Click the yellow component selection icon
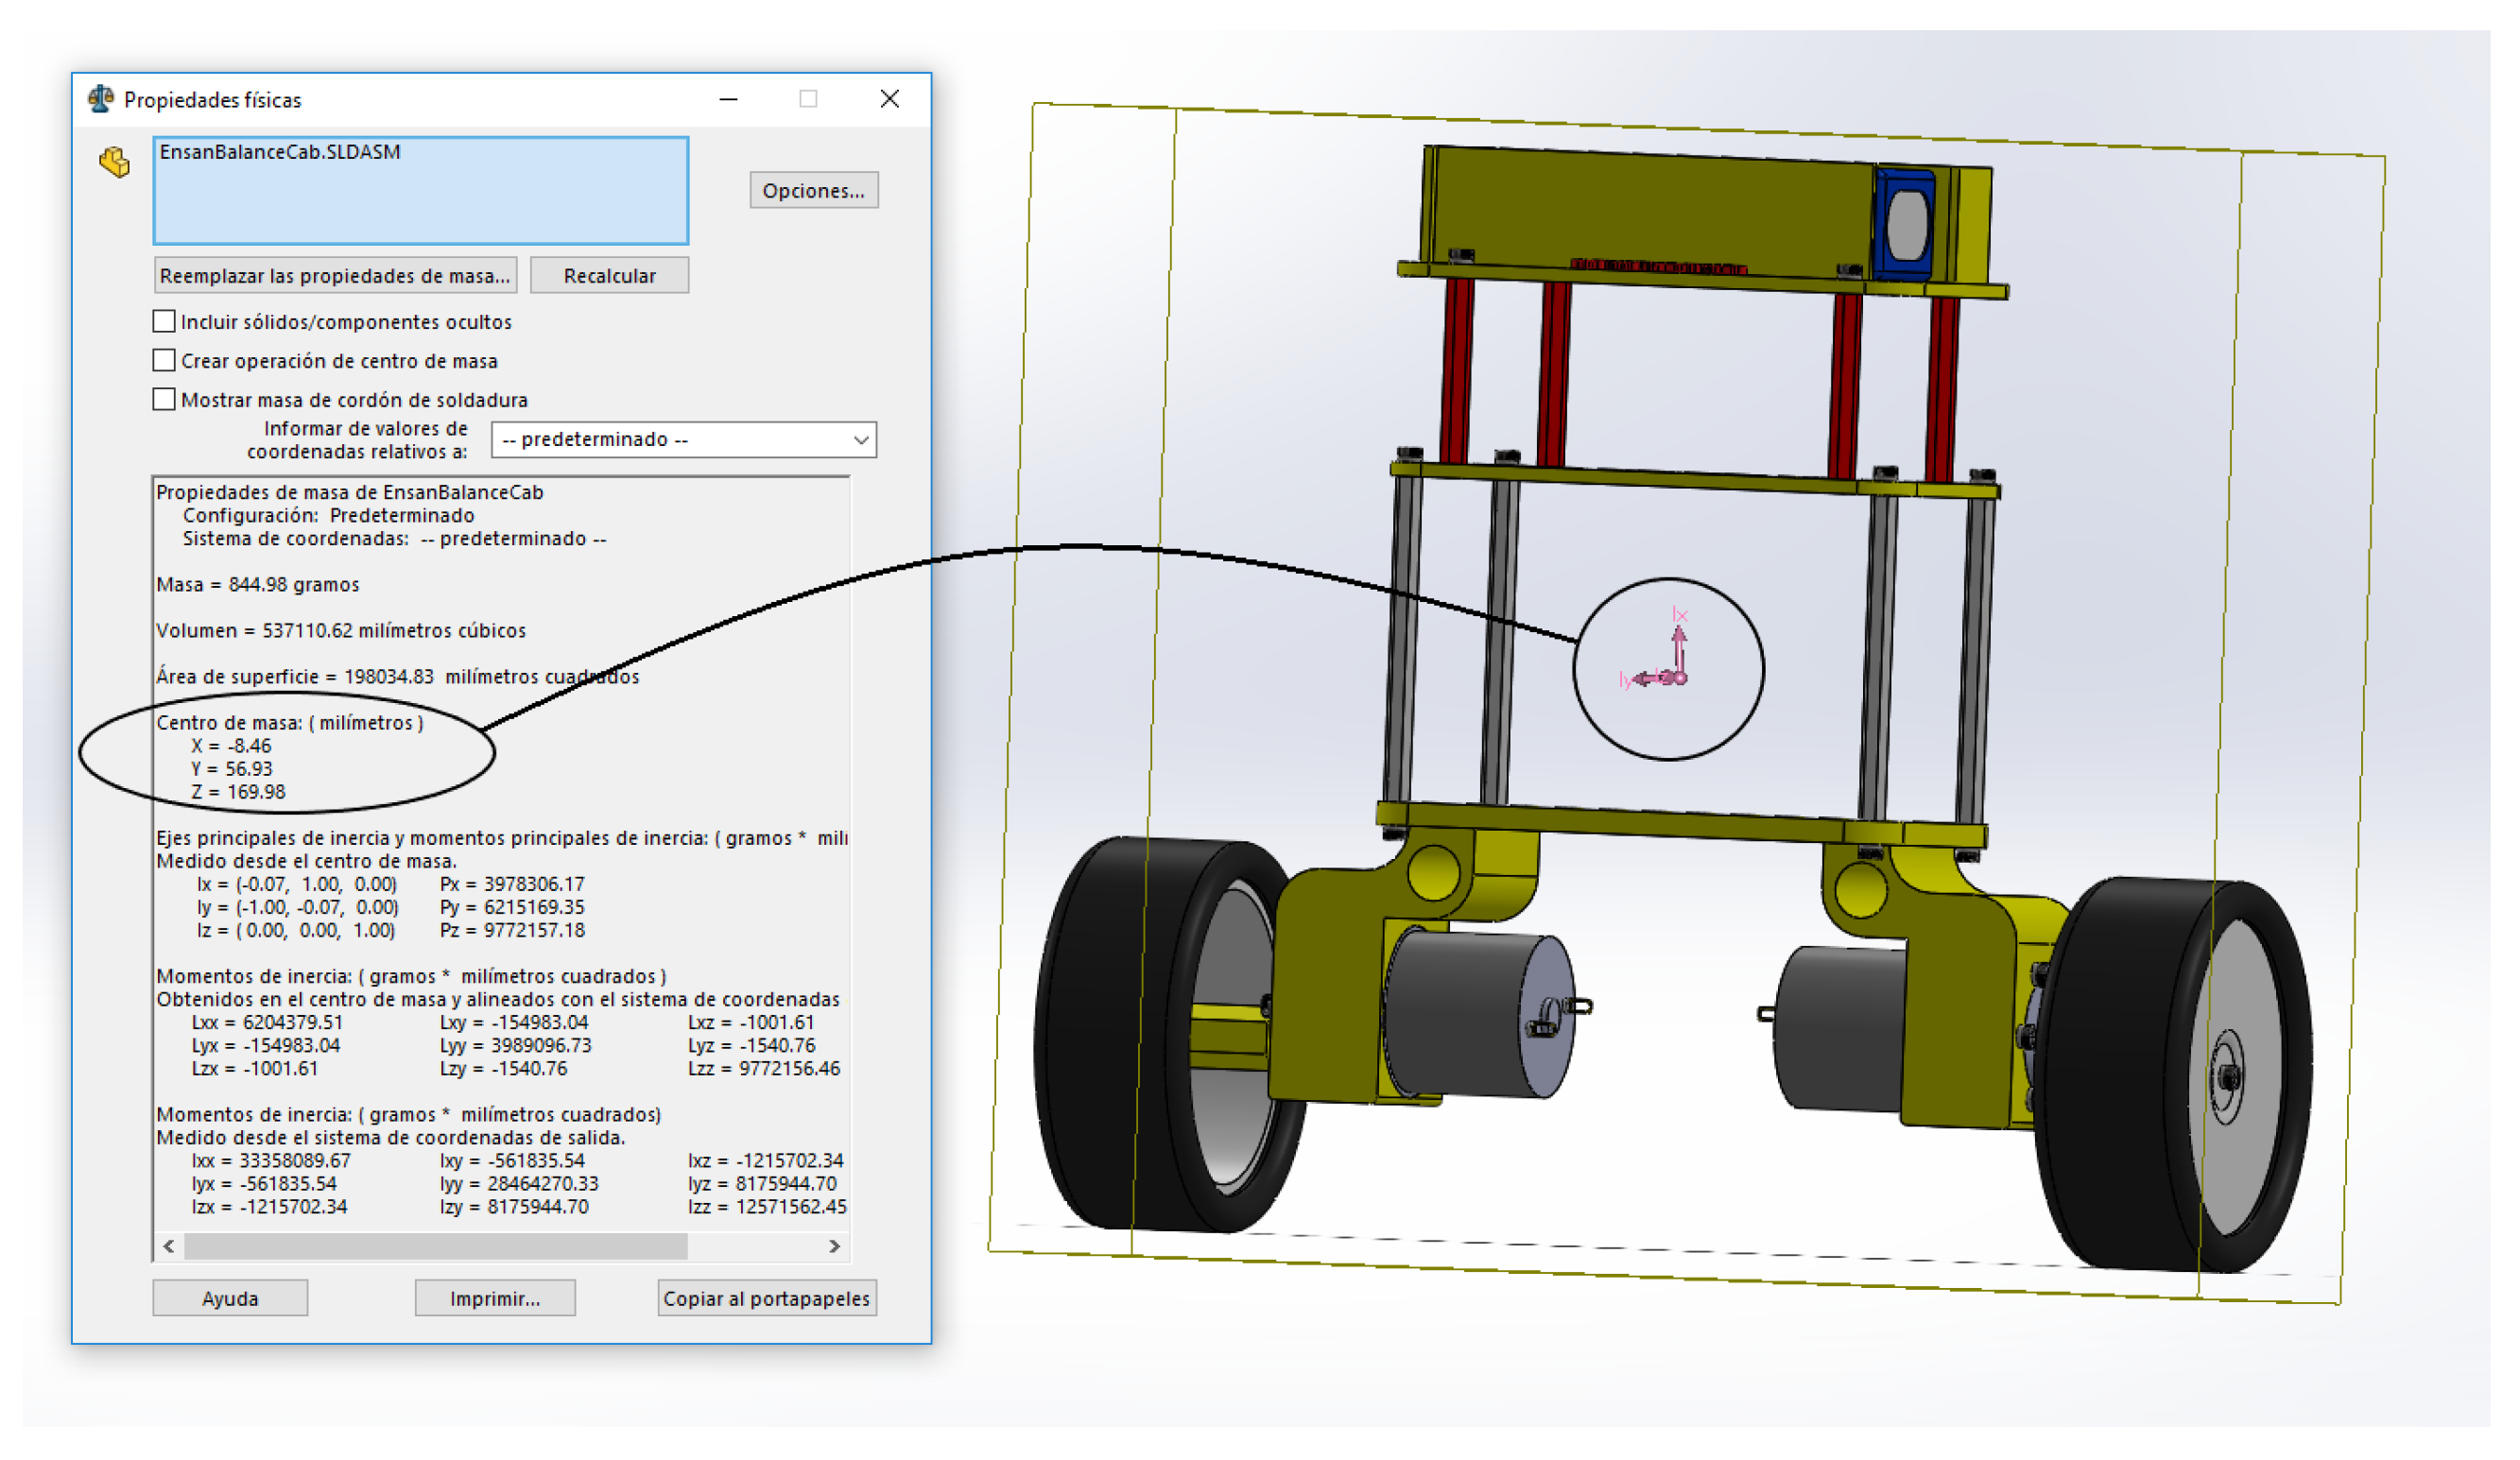Screen dimensions: 2520x1460 coord(115,162)
